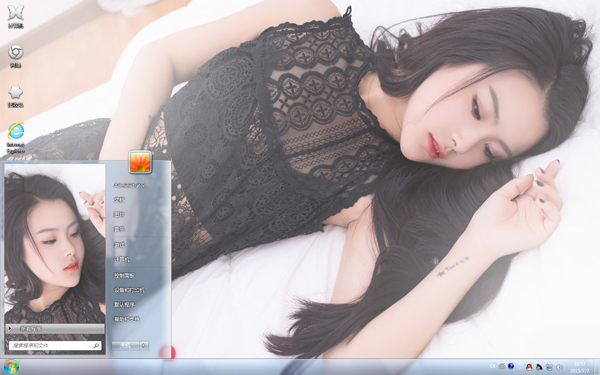600x375 pixels.
Task: Click the keyboard input icon in tray
Action: [502, 367]
